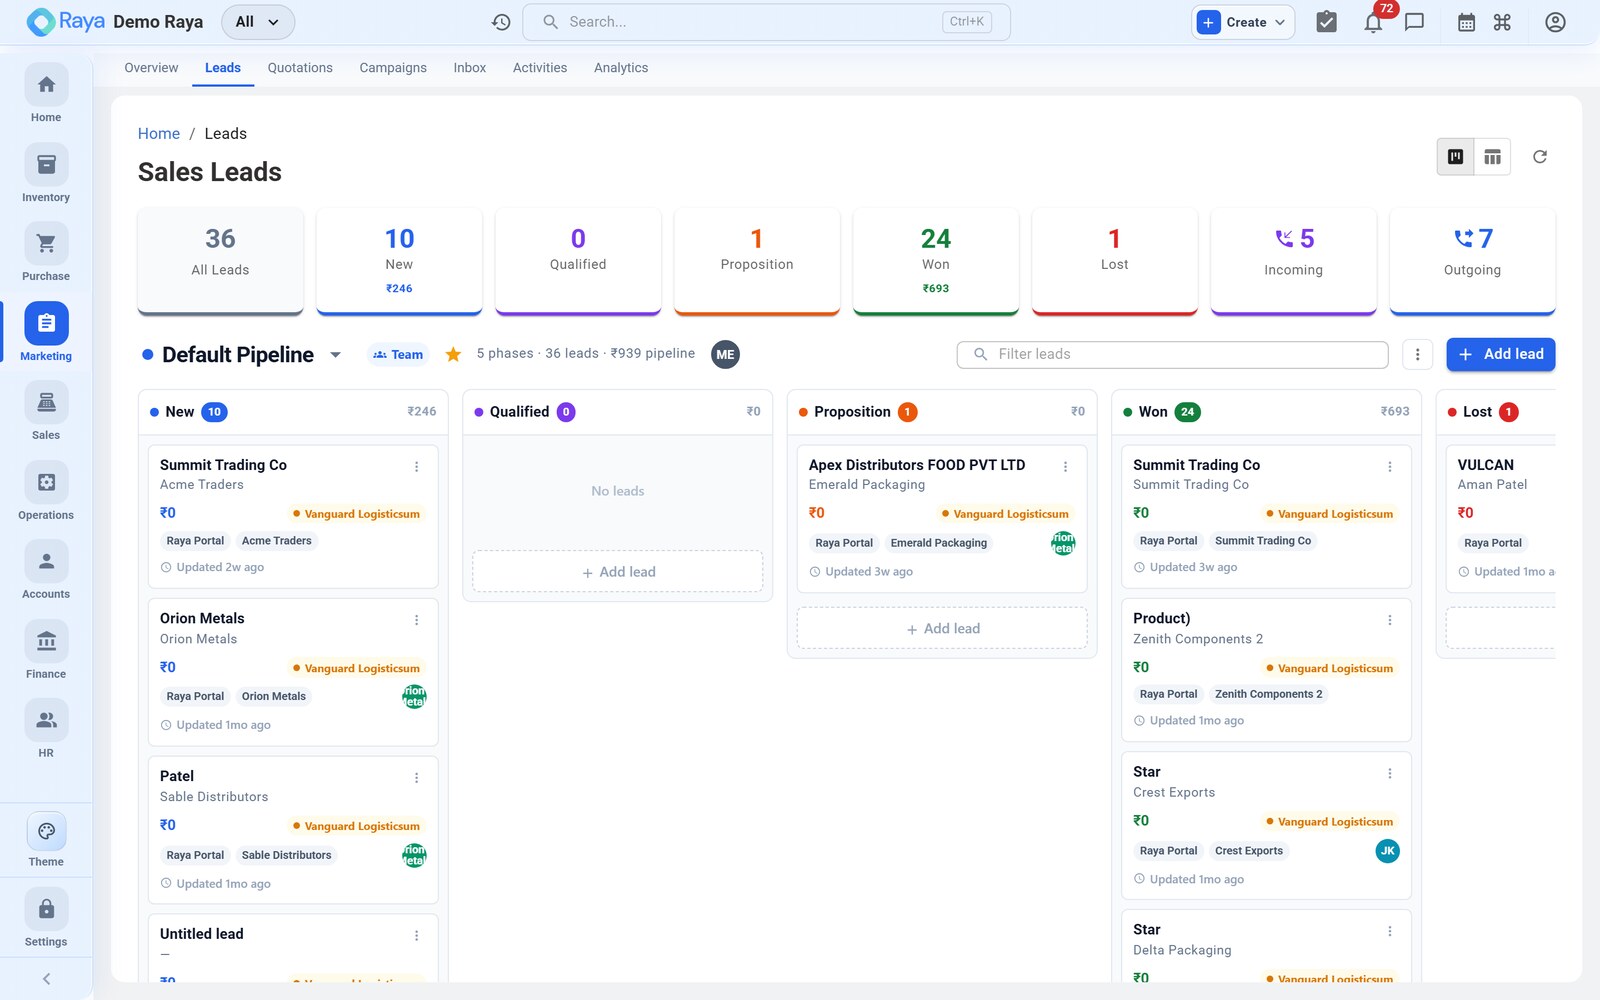The image size is (1600, 1000).
Task: Open the calendar icon
Action: pos(1466,22)
